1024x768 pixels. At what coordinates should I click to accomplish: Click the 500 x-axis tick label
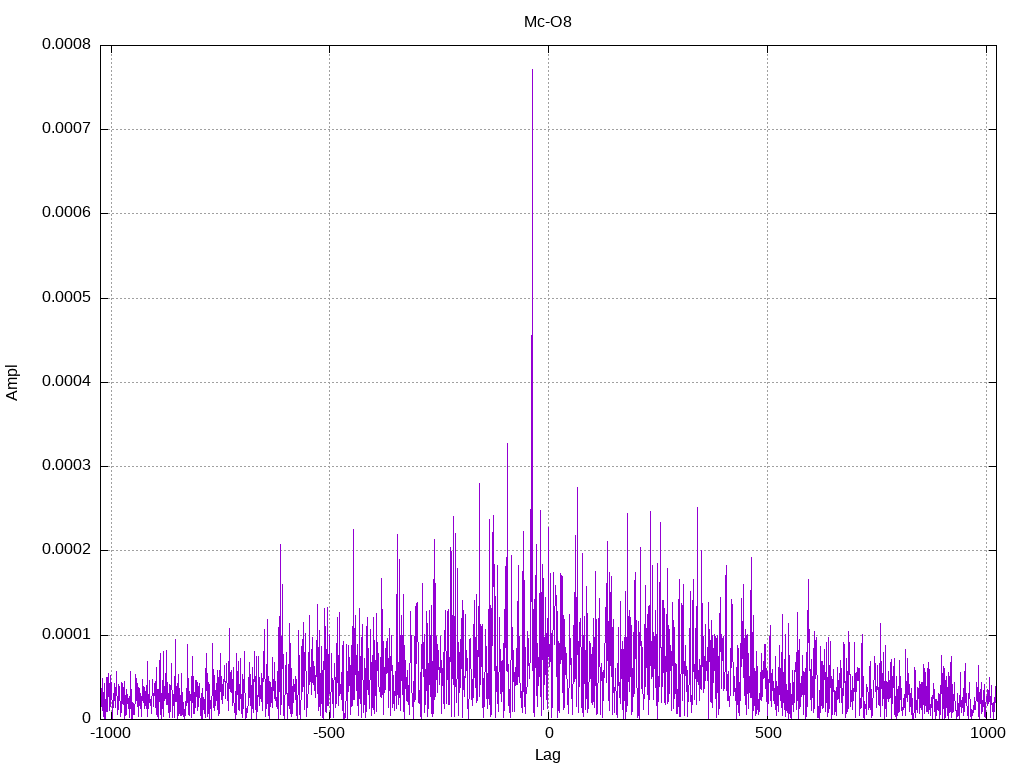768,733
